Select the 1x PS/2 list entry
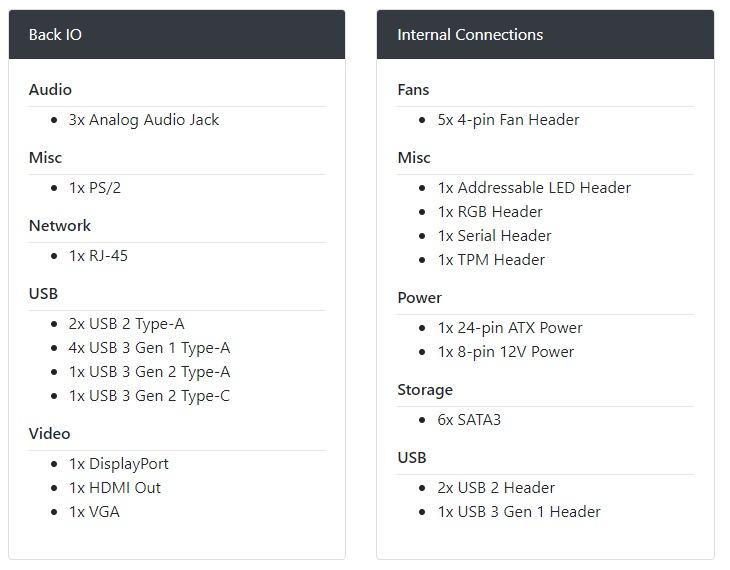The image size is (730, 570). pos(95,188)
